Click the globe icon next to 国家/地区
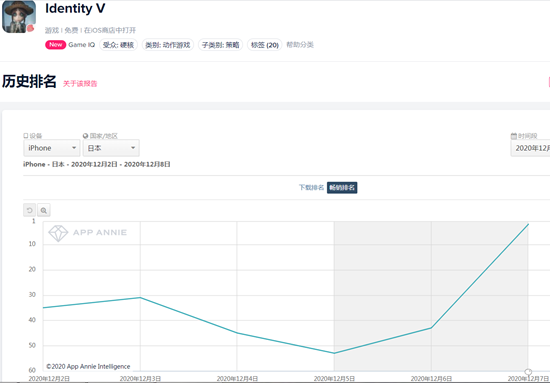550x383 pixels. [85, 136]
